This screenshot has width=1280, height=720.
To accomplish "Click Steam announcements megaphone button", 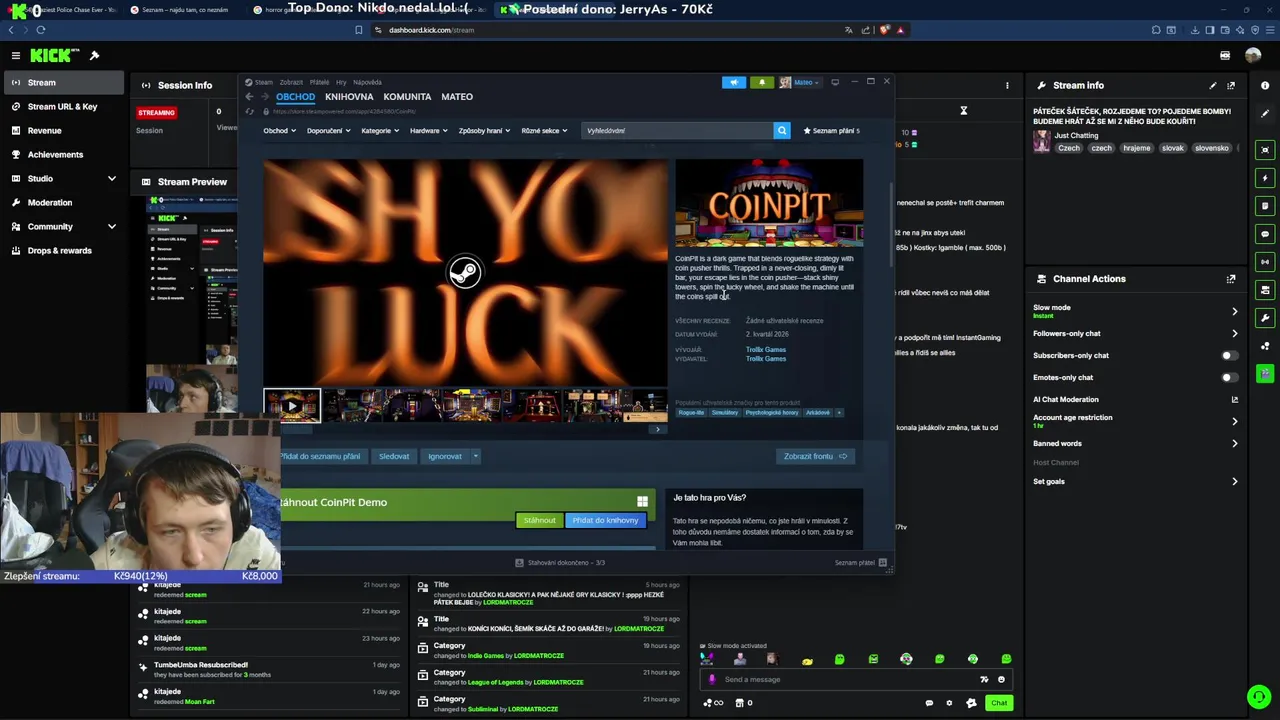I will 734,82.
